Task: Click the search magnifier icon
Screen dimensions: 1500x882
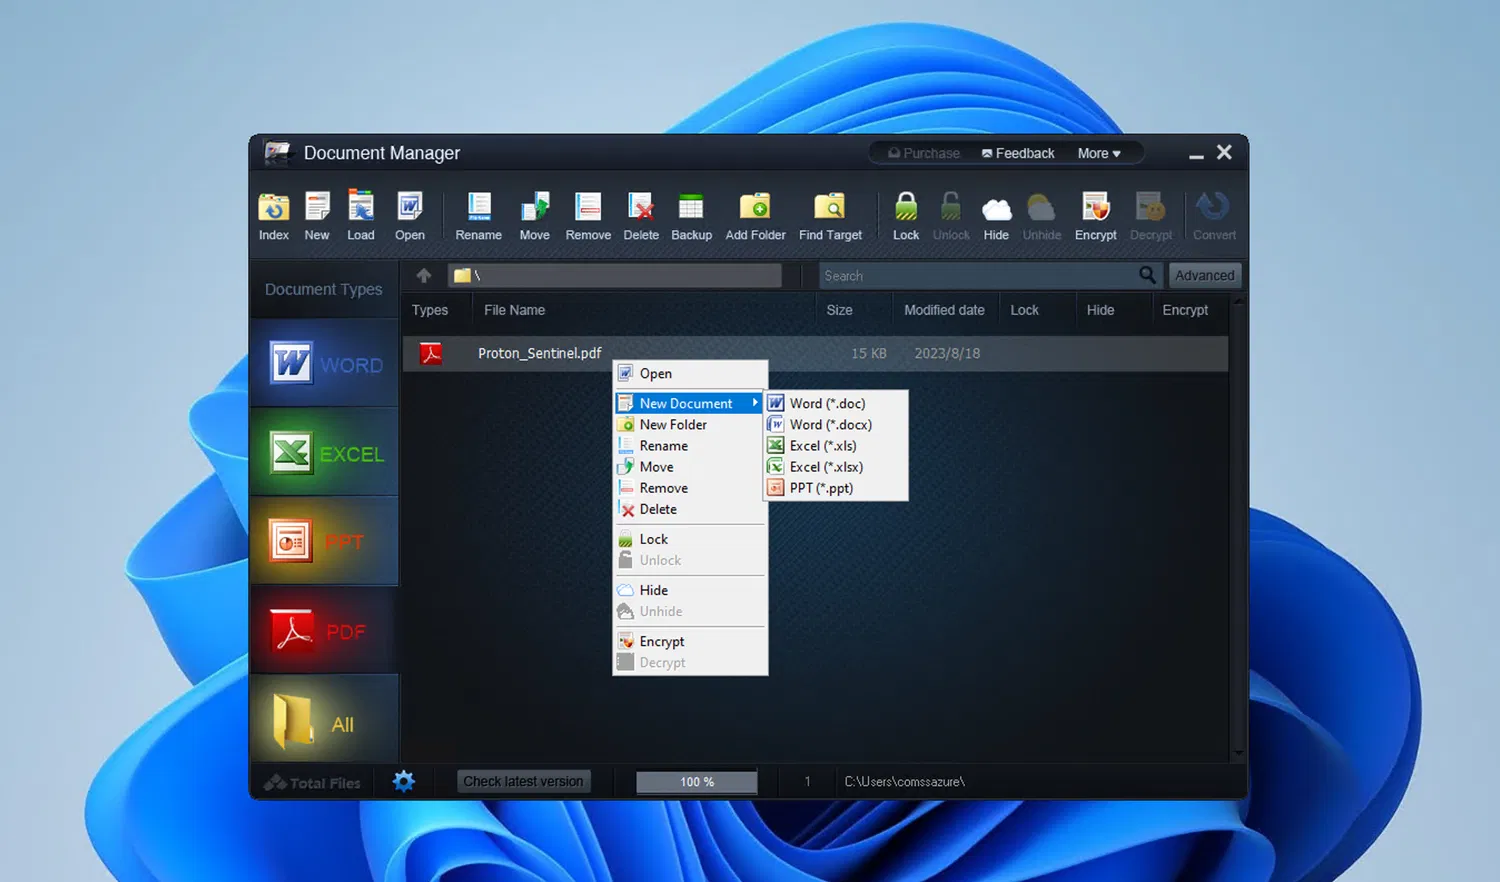Action: coord(1147,275)
